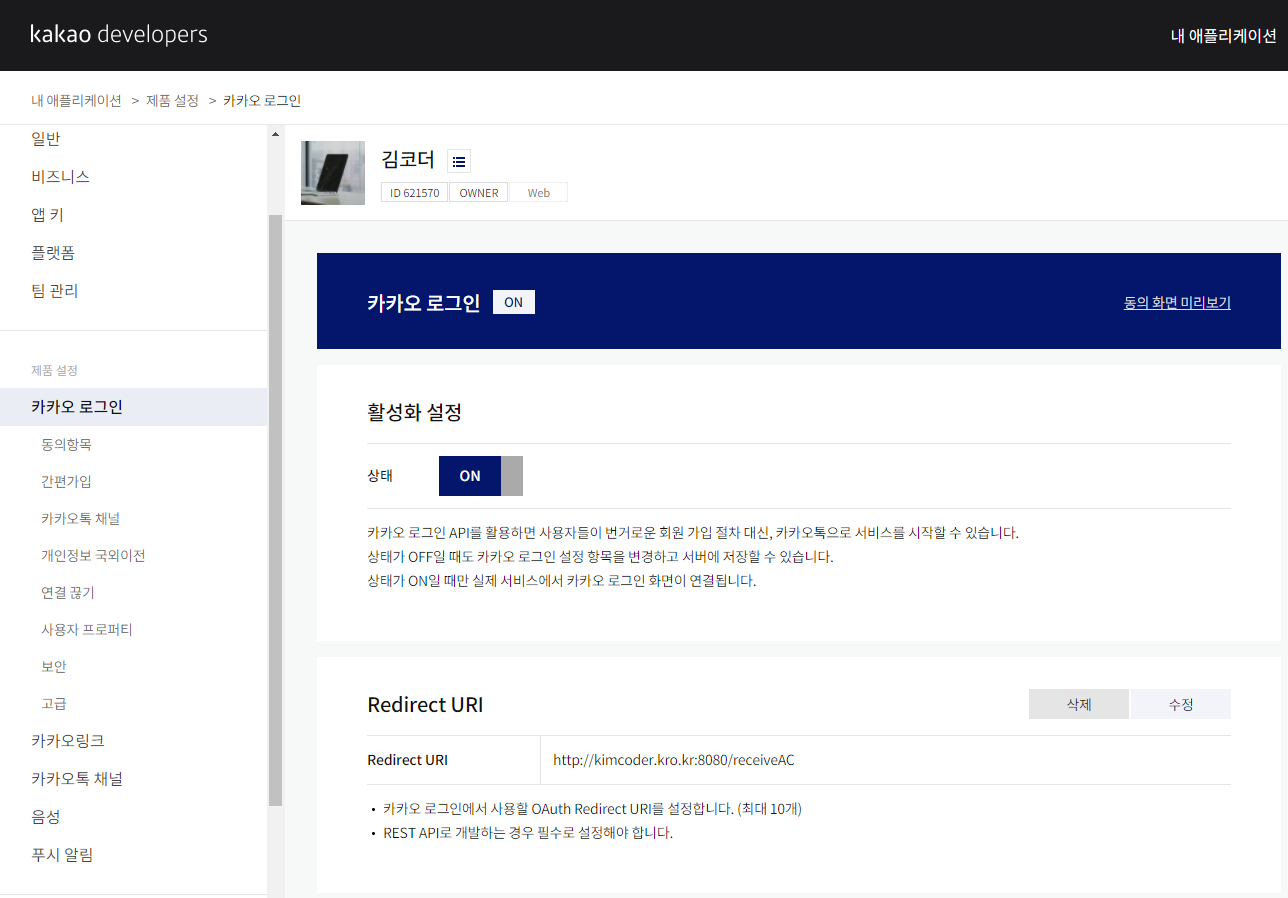Open 동의 화면 미리보기 link

pyautogui.click(x=1177, y=302)
